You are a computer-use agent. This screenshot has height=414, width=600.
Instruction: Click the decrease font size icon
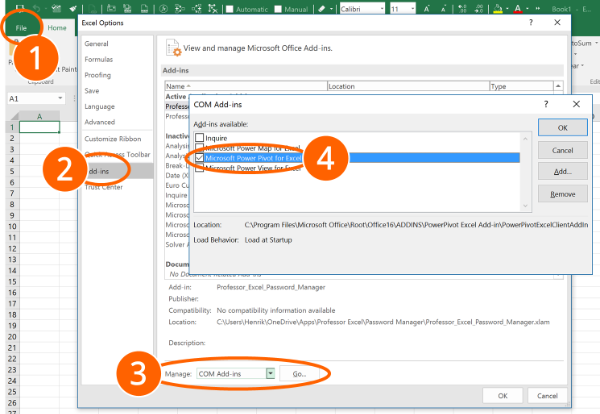tap(443, 8)
